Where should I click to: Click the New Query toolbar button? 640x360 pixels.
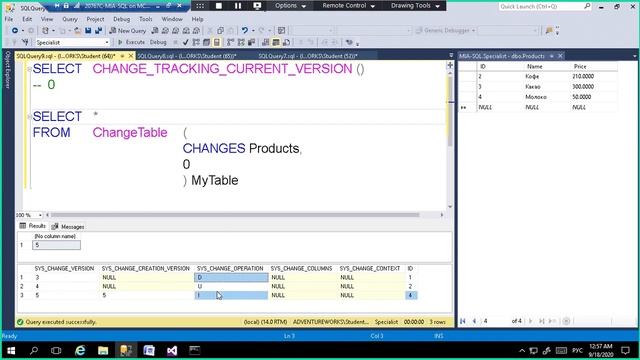127,31
